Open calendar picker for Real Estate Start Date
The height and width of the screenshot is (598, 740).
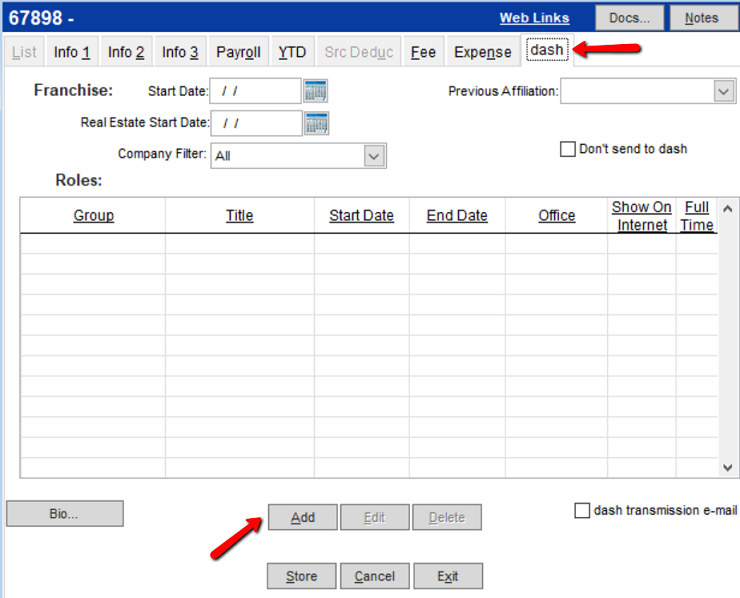pyautogui.click(x=317, y=123)
